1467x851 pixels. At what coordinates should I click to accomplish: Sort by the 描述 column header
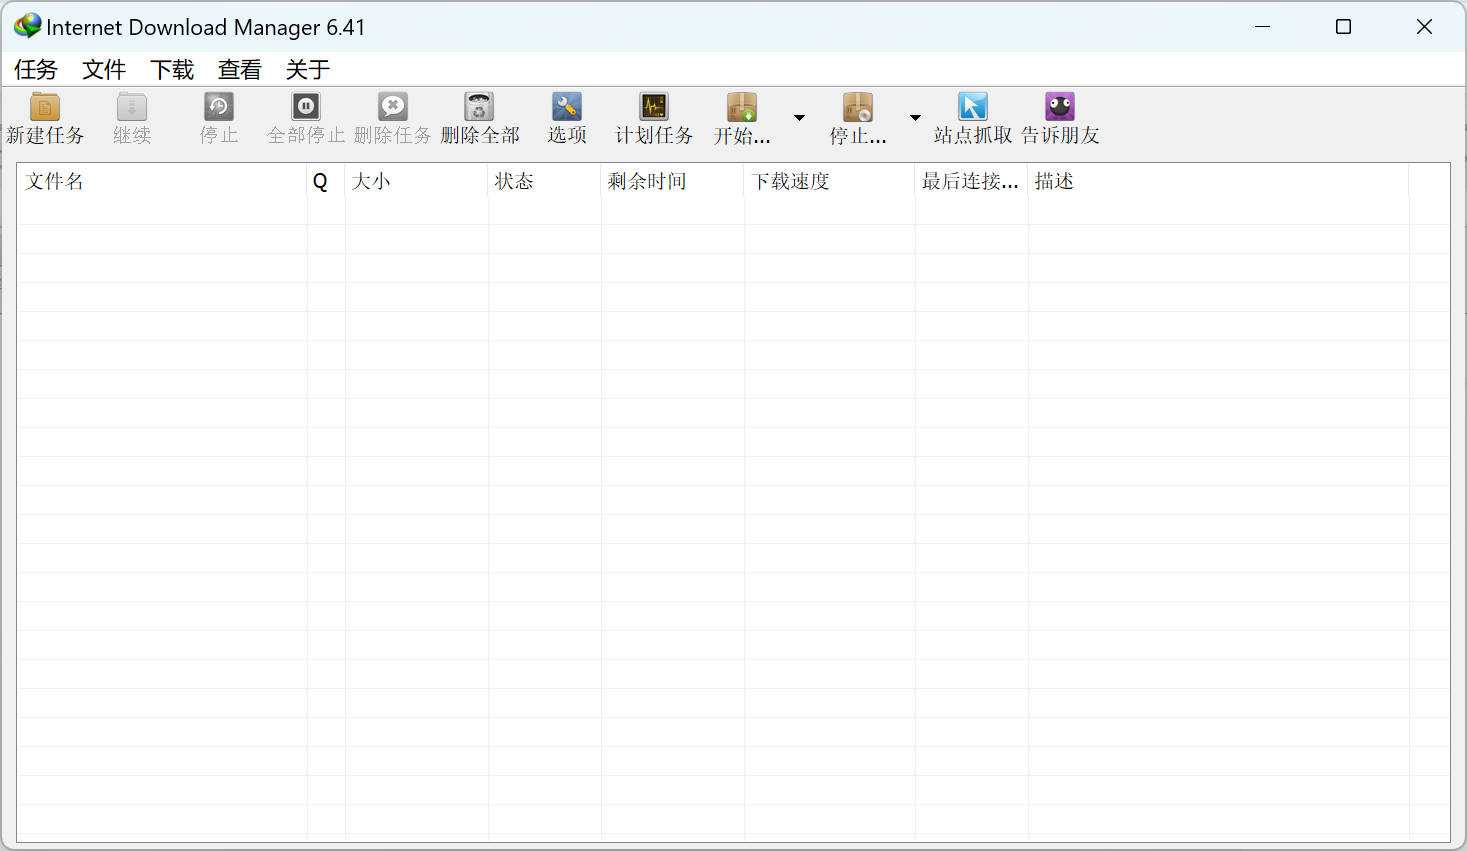point(1218,181)
